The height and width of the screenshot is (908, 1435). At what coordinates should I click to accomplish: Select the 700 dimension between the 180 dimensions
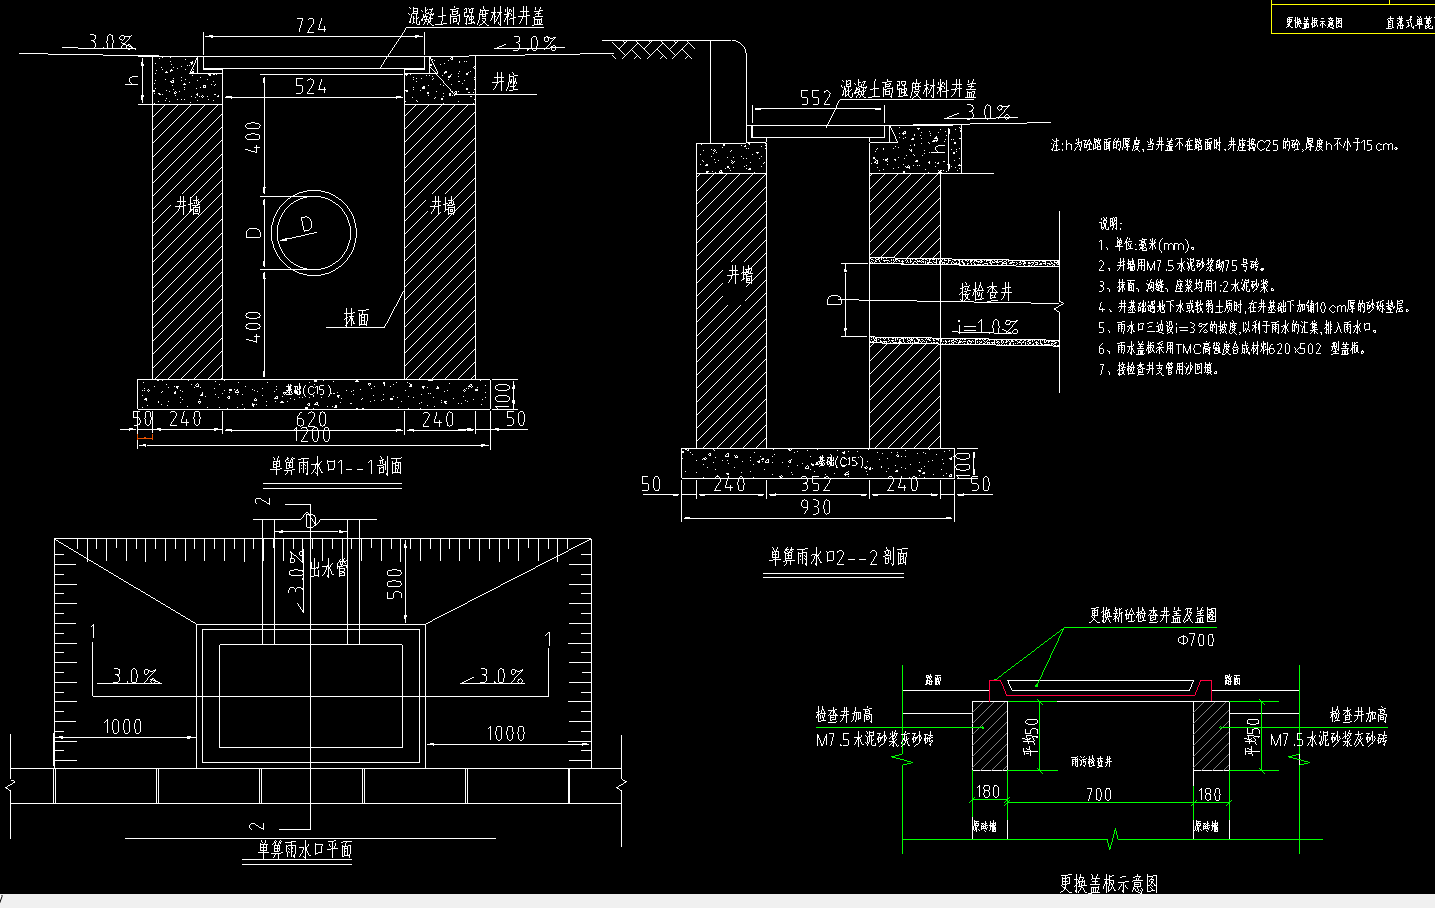coord(1098,795)
